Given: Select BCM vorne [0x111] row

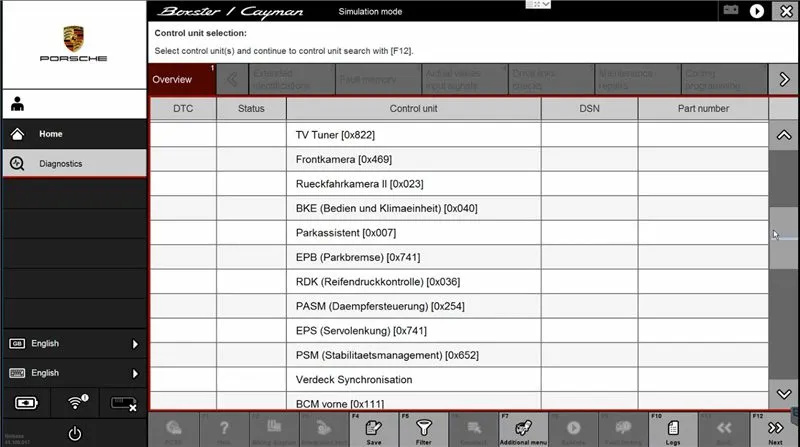Looking at the screenshot, I should coord(459,401).
